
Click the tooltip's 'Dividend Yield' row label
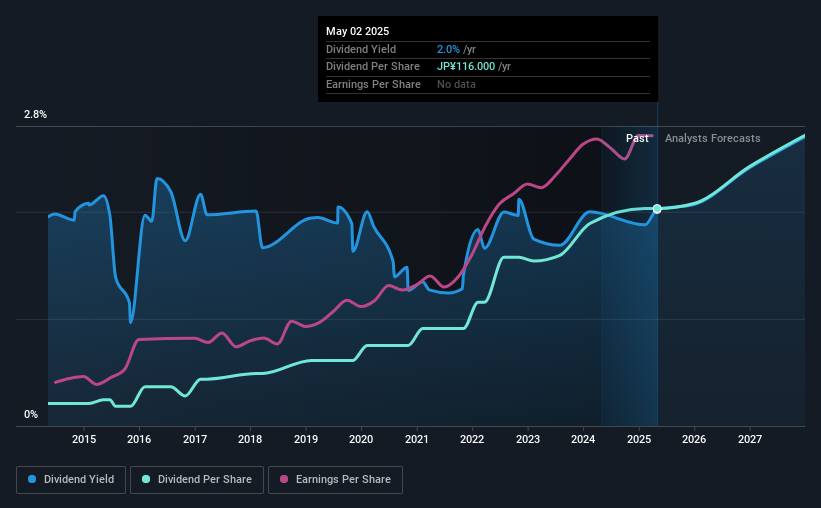[x=361, y=49]
